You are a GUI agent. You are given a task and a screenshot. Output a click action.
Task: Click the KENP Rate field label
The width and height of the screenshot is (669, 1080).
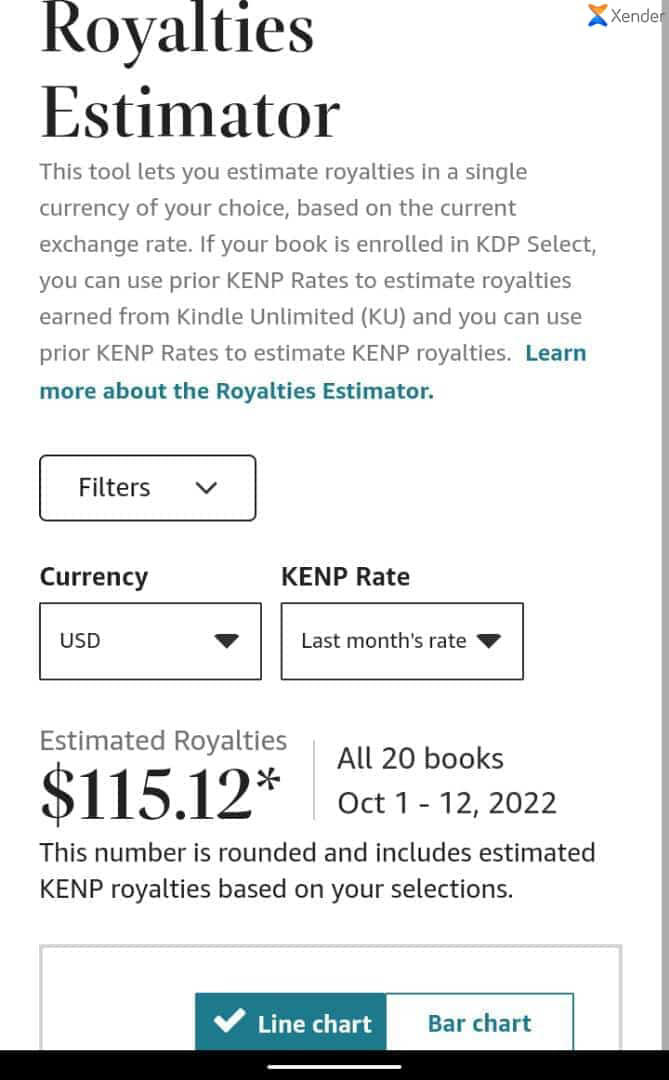pos(345,577)
